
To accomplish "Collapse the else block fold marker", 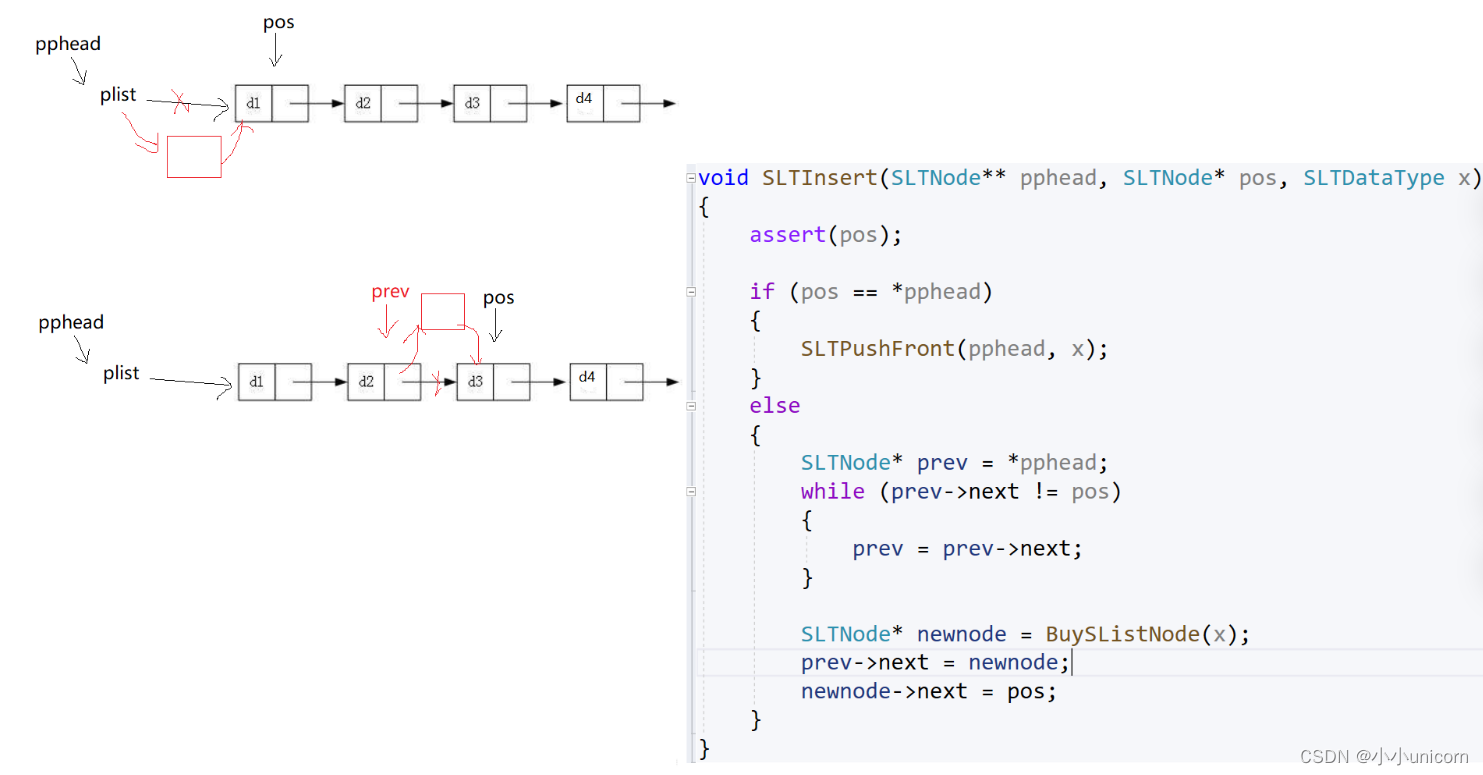I will (691, 406).
